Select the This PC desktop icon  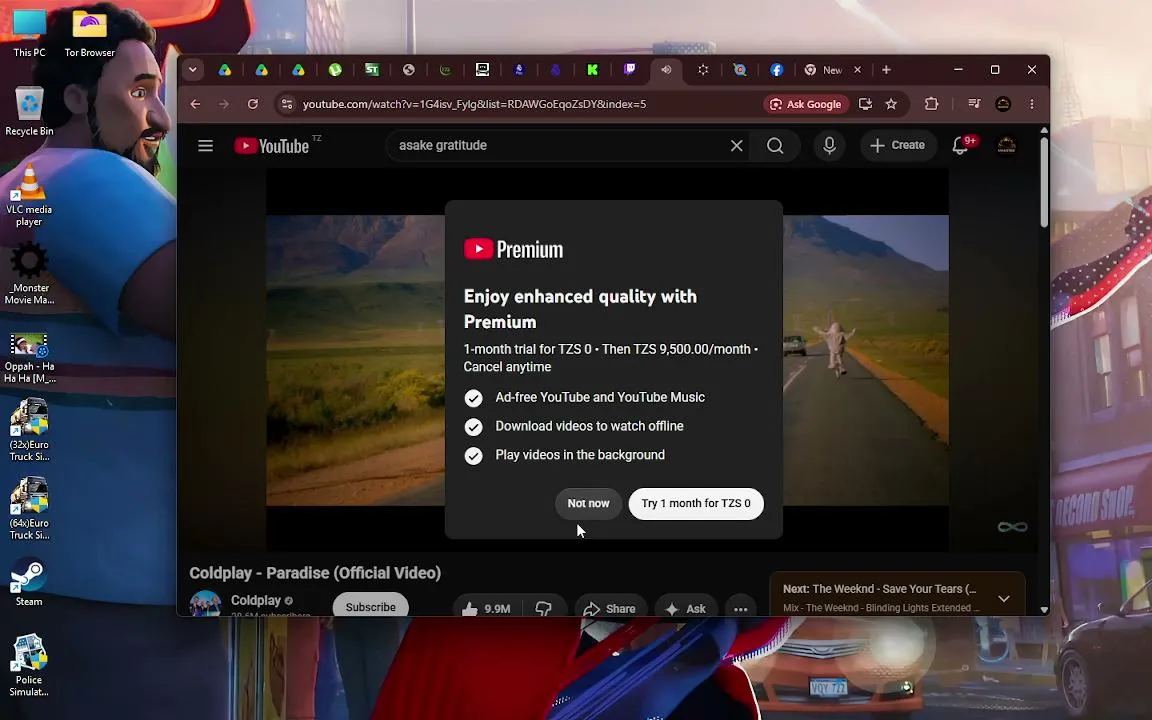point(29,34)
